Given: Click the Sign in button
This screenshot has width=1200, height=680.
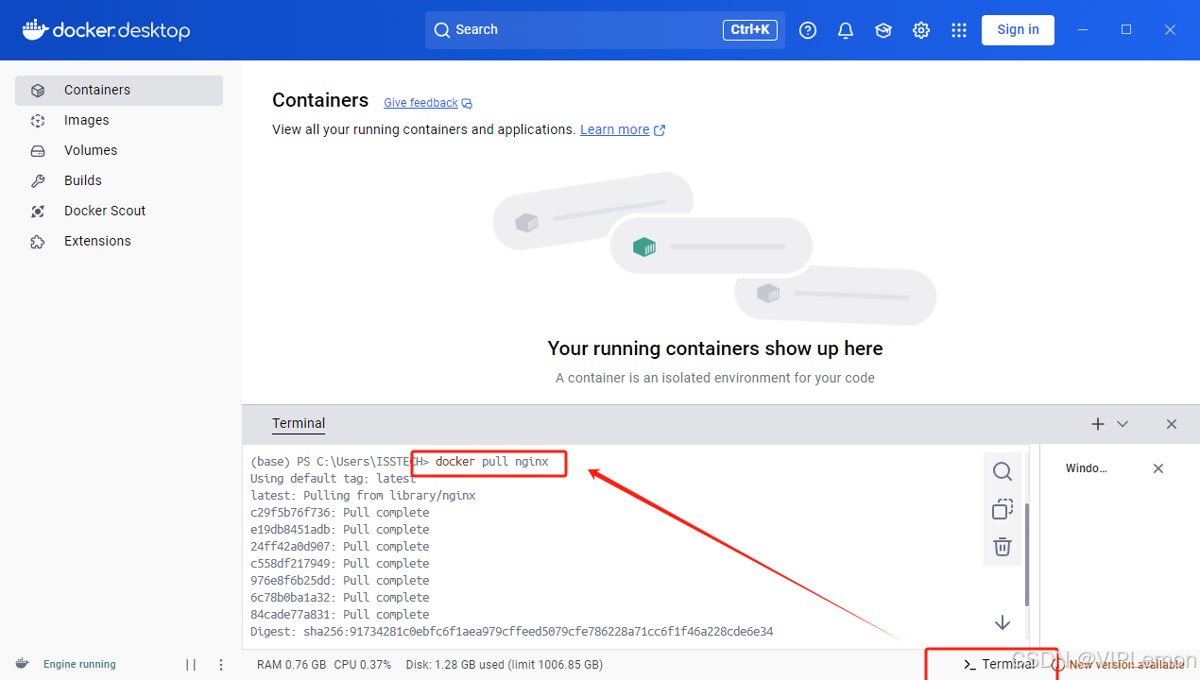Looking at the screenshot, I should [1018, 30].
